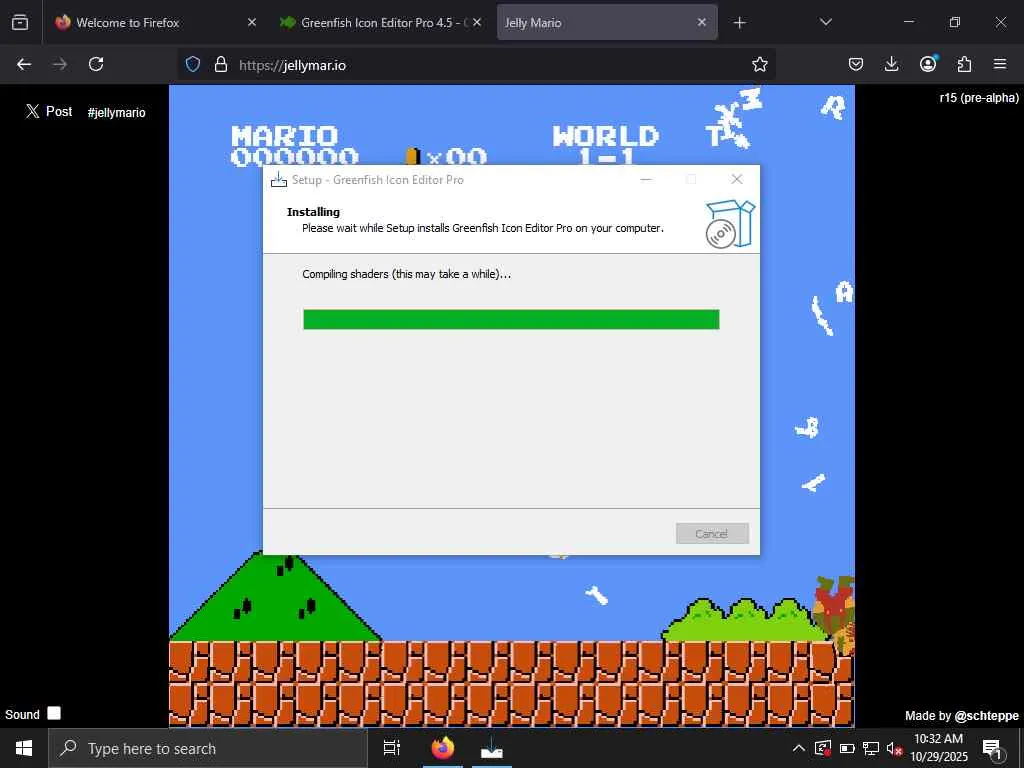Open the @schteppe author link
1024x768 pixels.
tap(987, 716)
